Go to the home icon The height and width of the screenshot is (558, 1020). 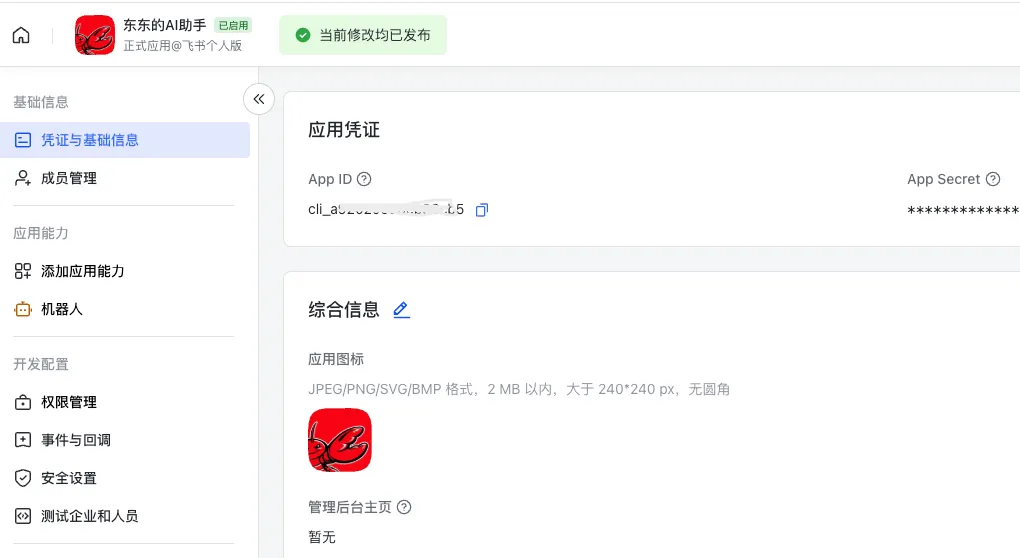click(x=21, y=35)
